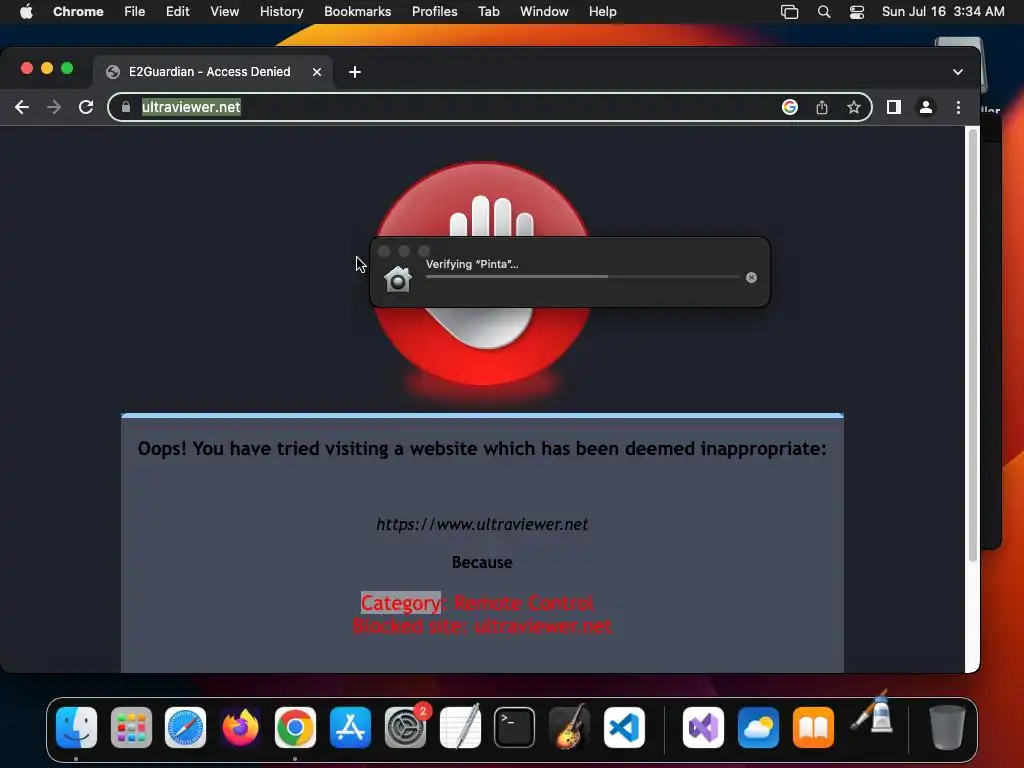
Task: Open the History menu
Action: 281,12
